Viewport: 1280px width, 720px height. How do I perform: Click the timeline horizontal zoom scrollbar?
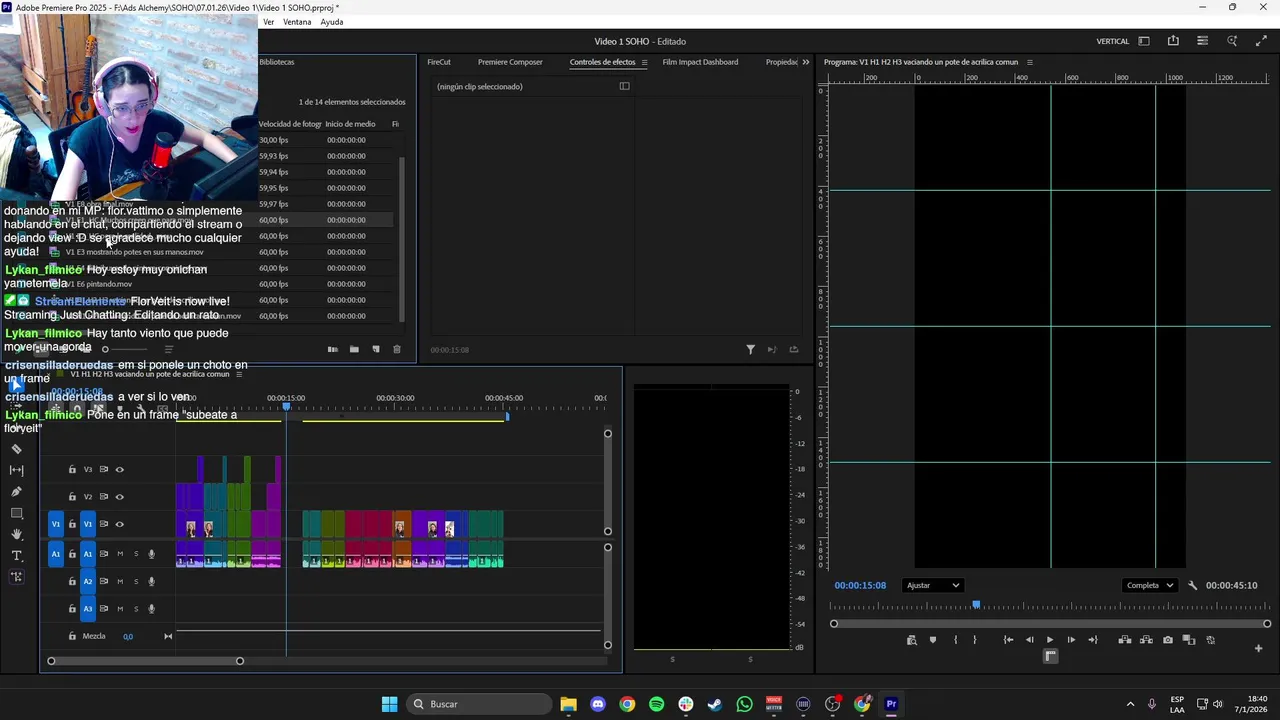145,661
